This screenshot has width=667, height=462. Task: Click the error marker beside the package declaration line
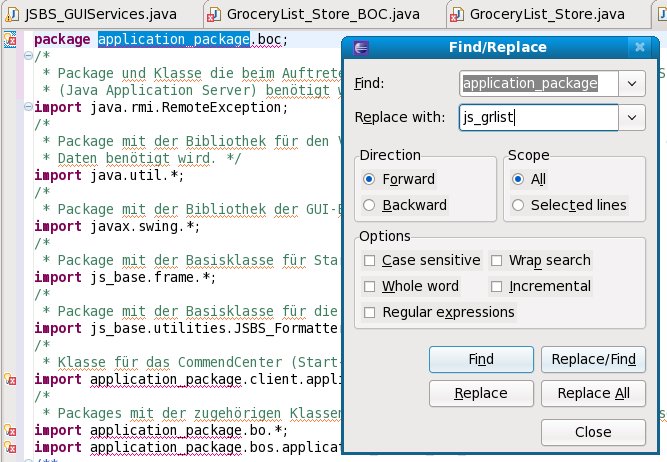tap(9, 40)
